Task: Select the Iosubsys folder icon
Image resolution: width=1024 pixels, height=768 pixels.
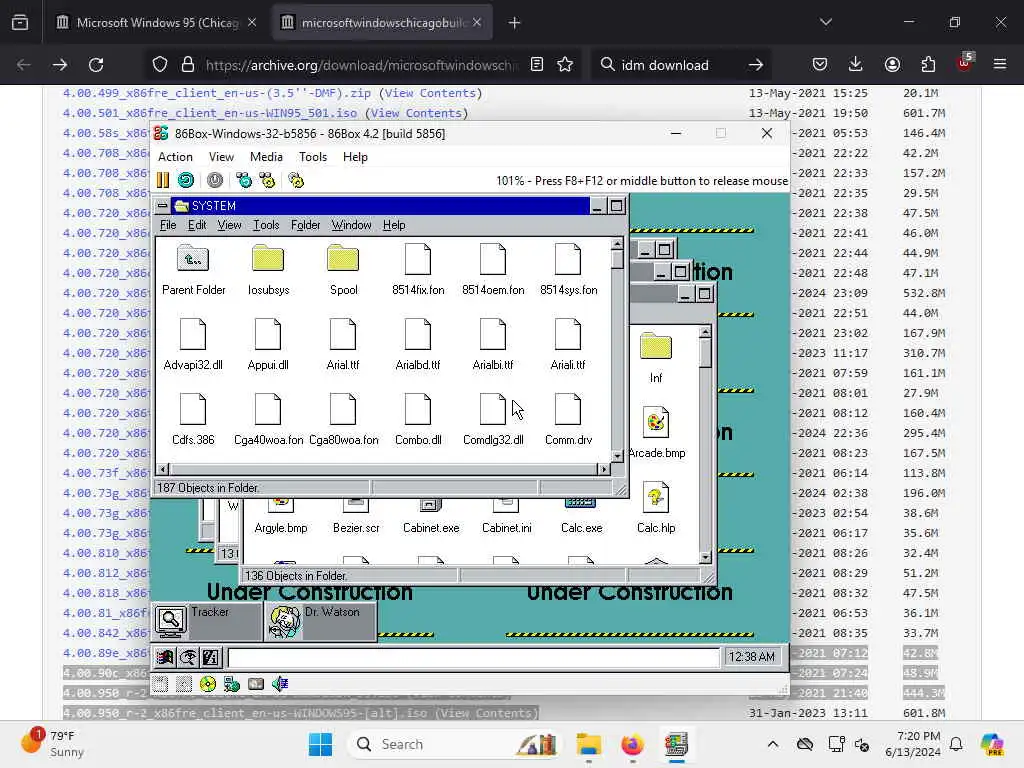Action: [268, 259]
